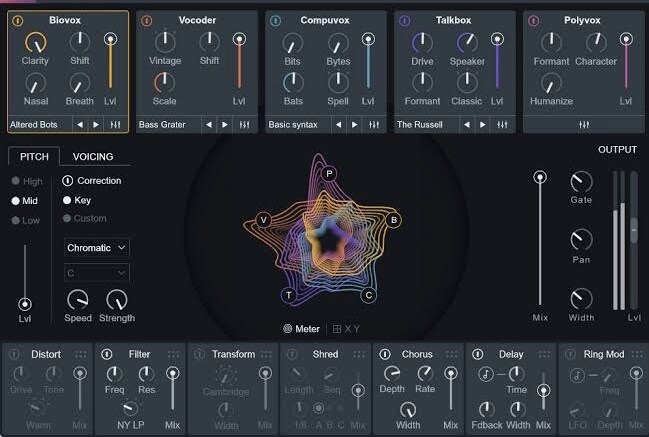Select previous Compuvox preset arrow
Viewport: 649px width, 437px height.
tap(339, 125)
